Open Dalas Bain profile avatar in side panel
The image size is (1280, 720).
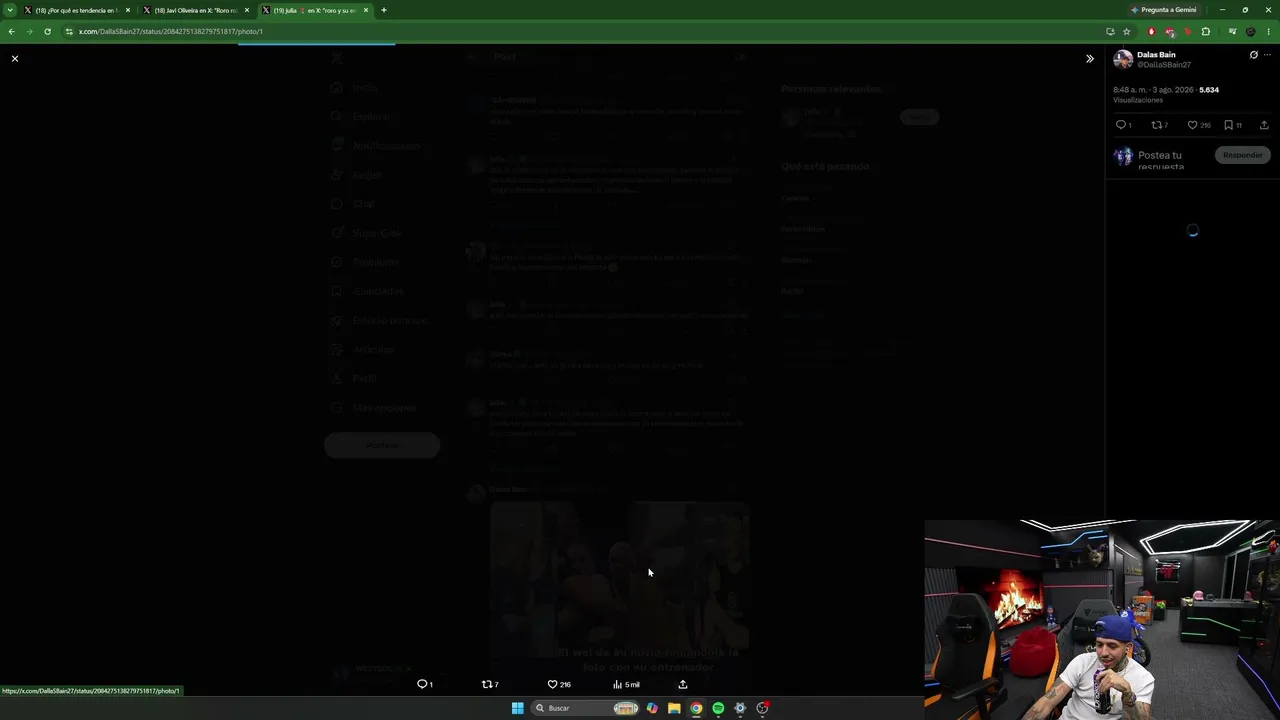1123,59
